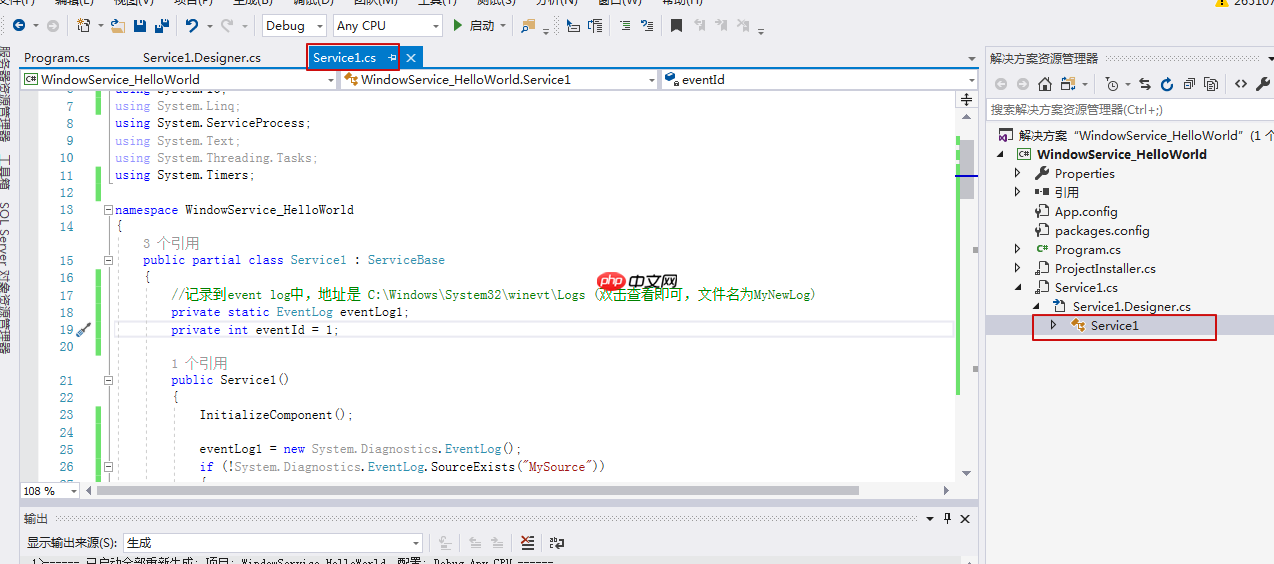Click the Sync with Active Document icon
Viewport: 1274px width, 564px height.
pos(1145,85)
